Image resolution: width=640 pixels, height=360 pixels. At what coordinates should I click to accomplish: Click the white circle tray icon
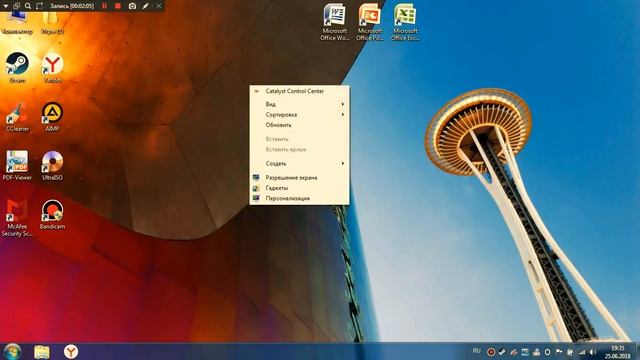pos(547,352)
